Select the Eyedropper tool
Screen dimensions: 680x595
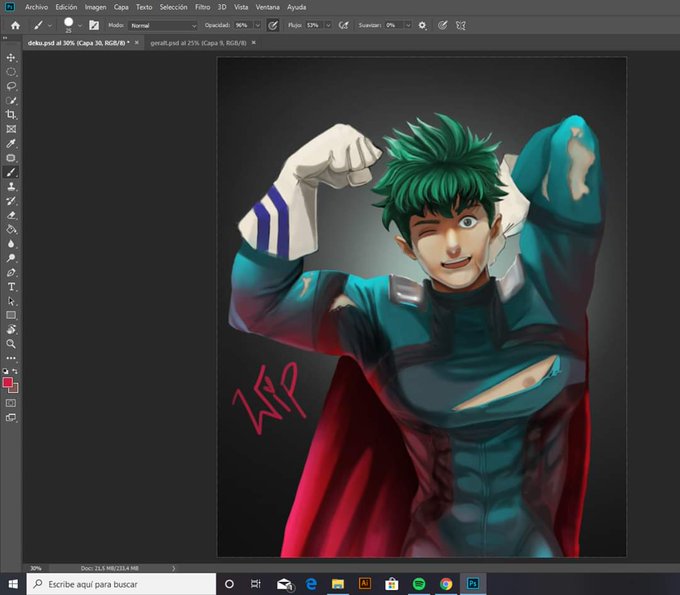pyautogui.click(x=11, y=143)
